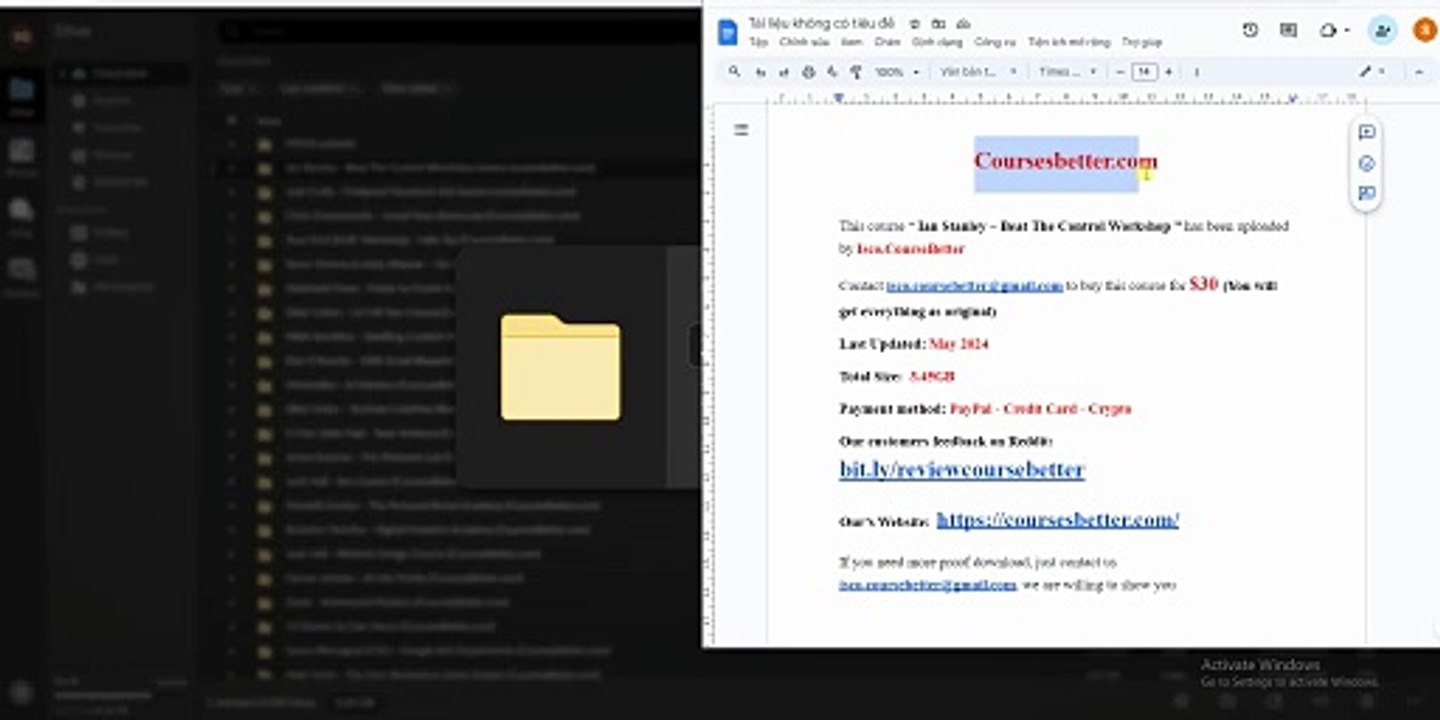Open the Chỉnh sửa menu

coord(804,43)
